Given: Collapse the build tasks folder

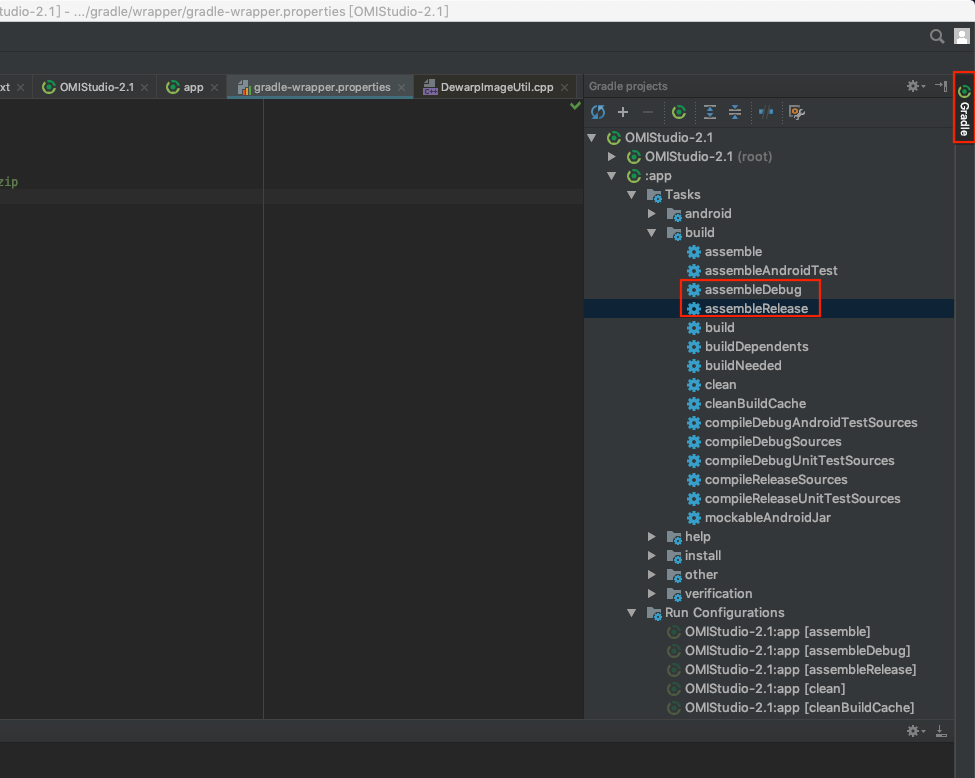Looking at the screenshot, I should [x=652, y=233].
